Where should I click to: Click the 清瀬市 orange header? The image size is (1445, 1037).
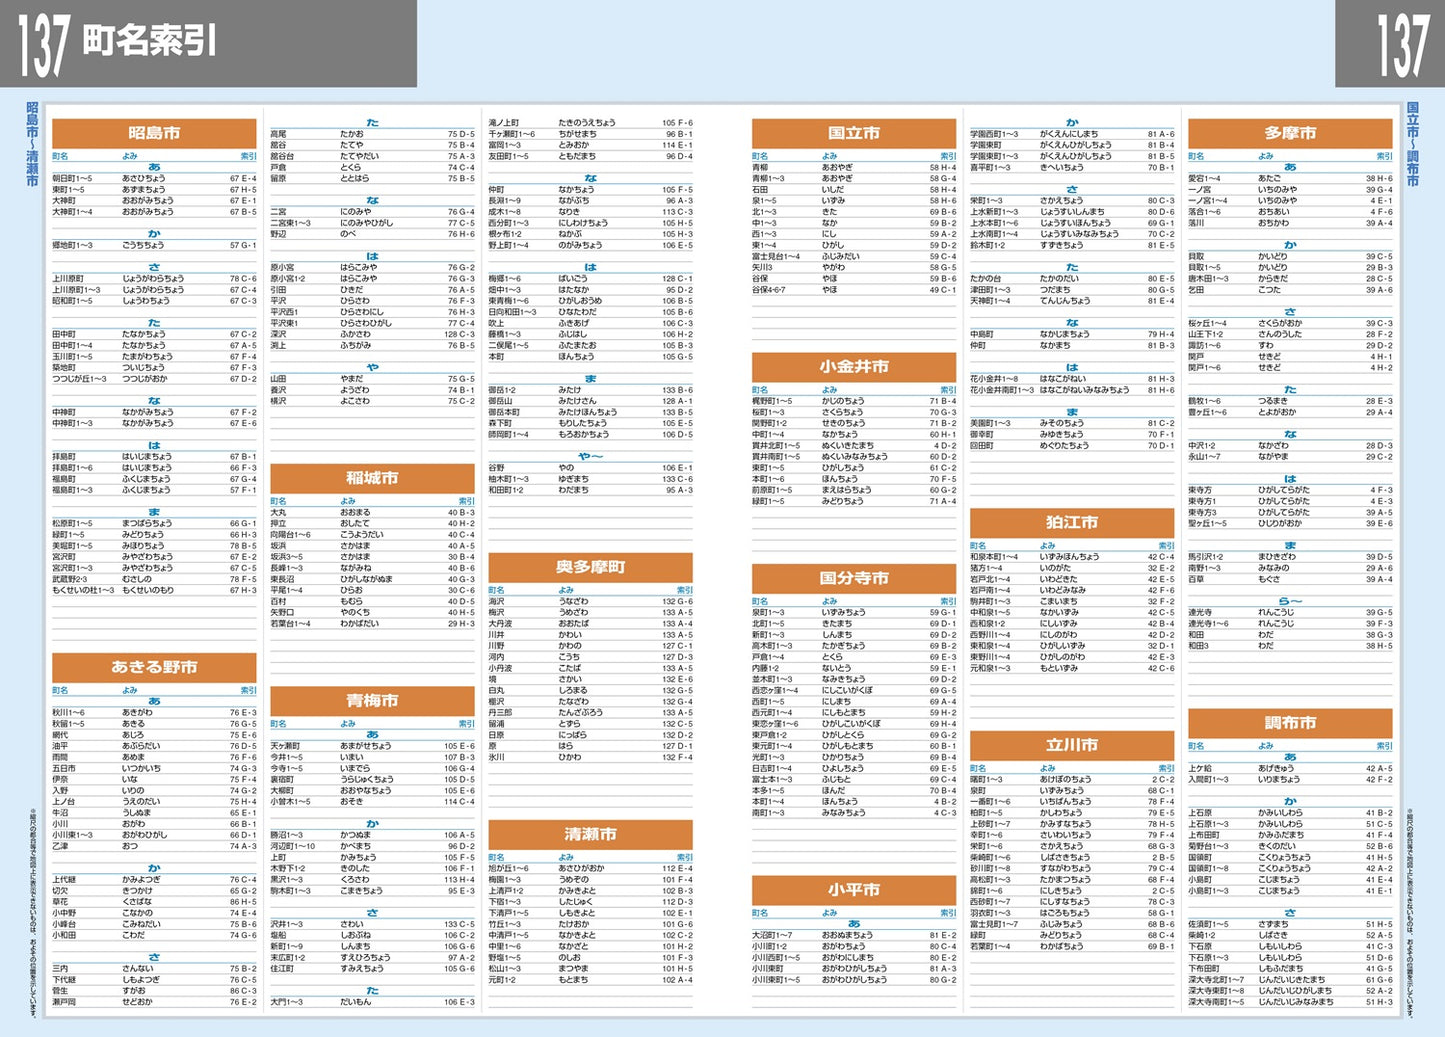590,834
